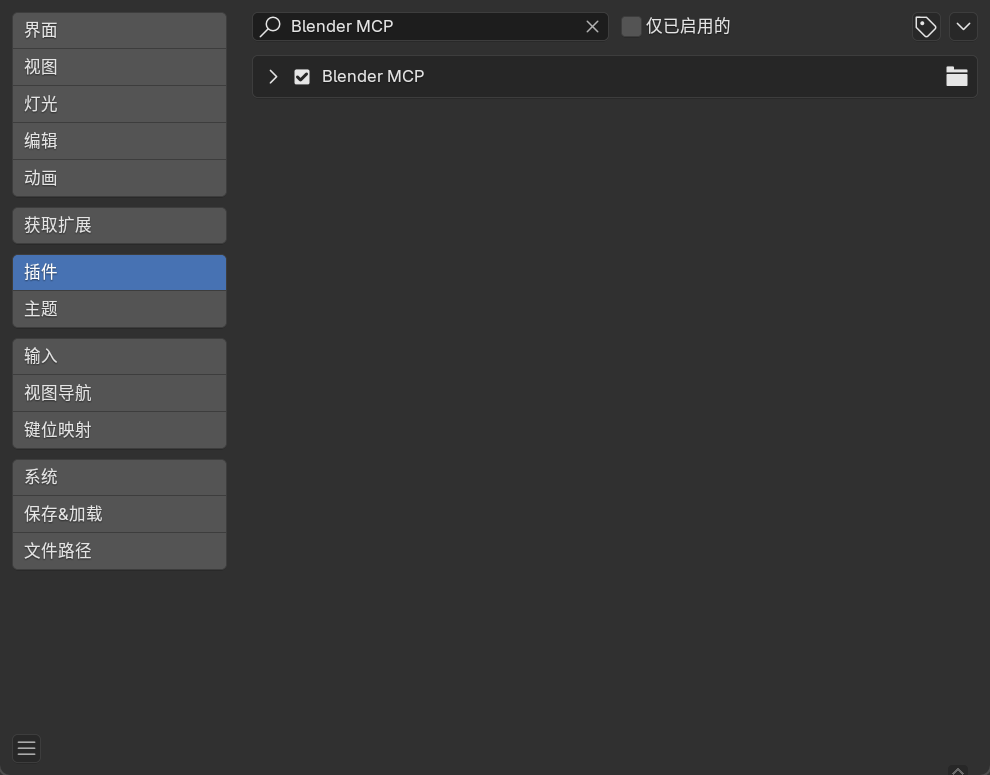The height and width of the screenshot is (775, 990).
Task: Go to the 视图导航 section
Action: tap(119, 394)
